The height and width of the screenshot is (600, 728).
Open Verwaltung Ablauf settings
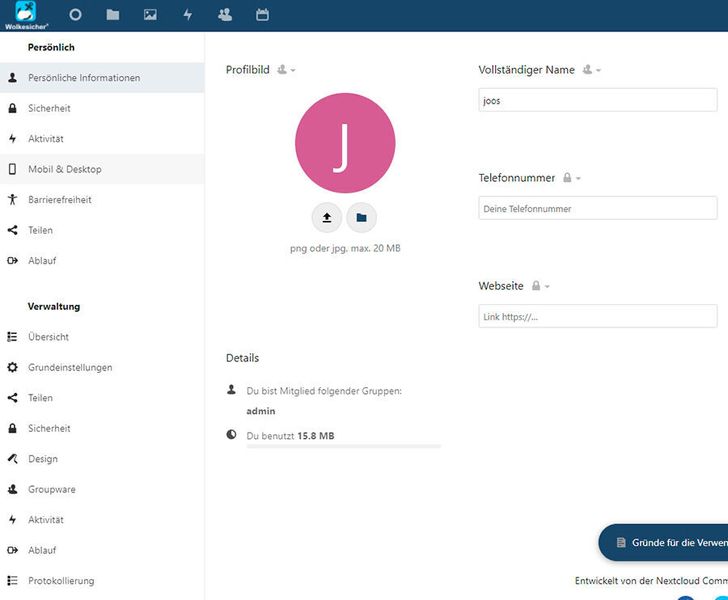pos(102,550)
